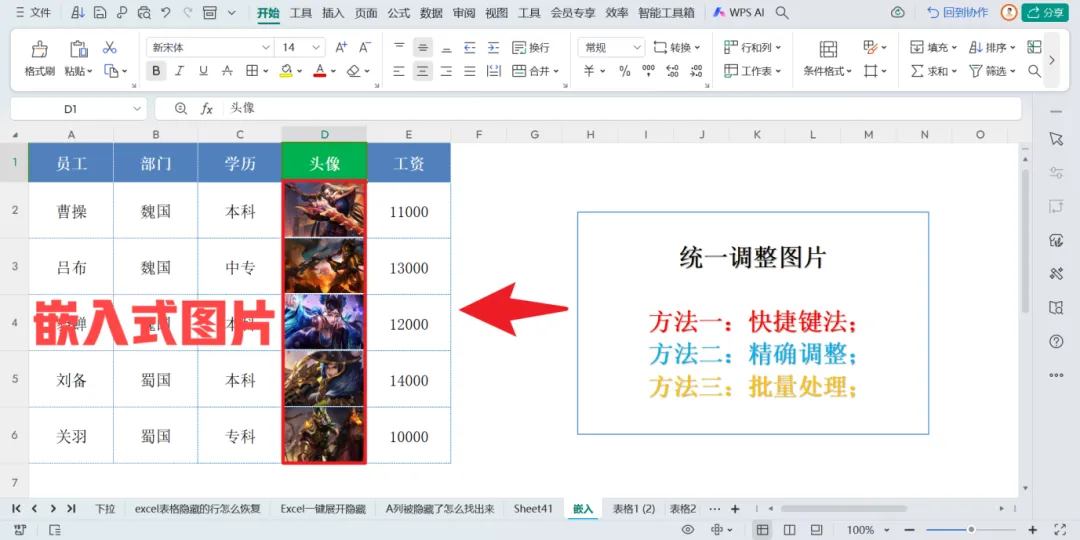This screenshot has width=1080, height=540.
Task: Select left horizontal alignment
Action: pos(399,70)
